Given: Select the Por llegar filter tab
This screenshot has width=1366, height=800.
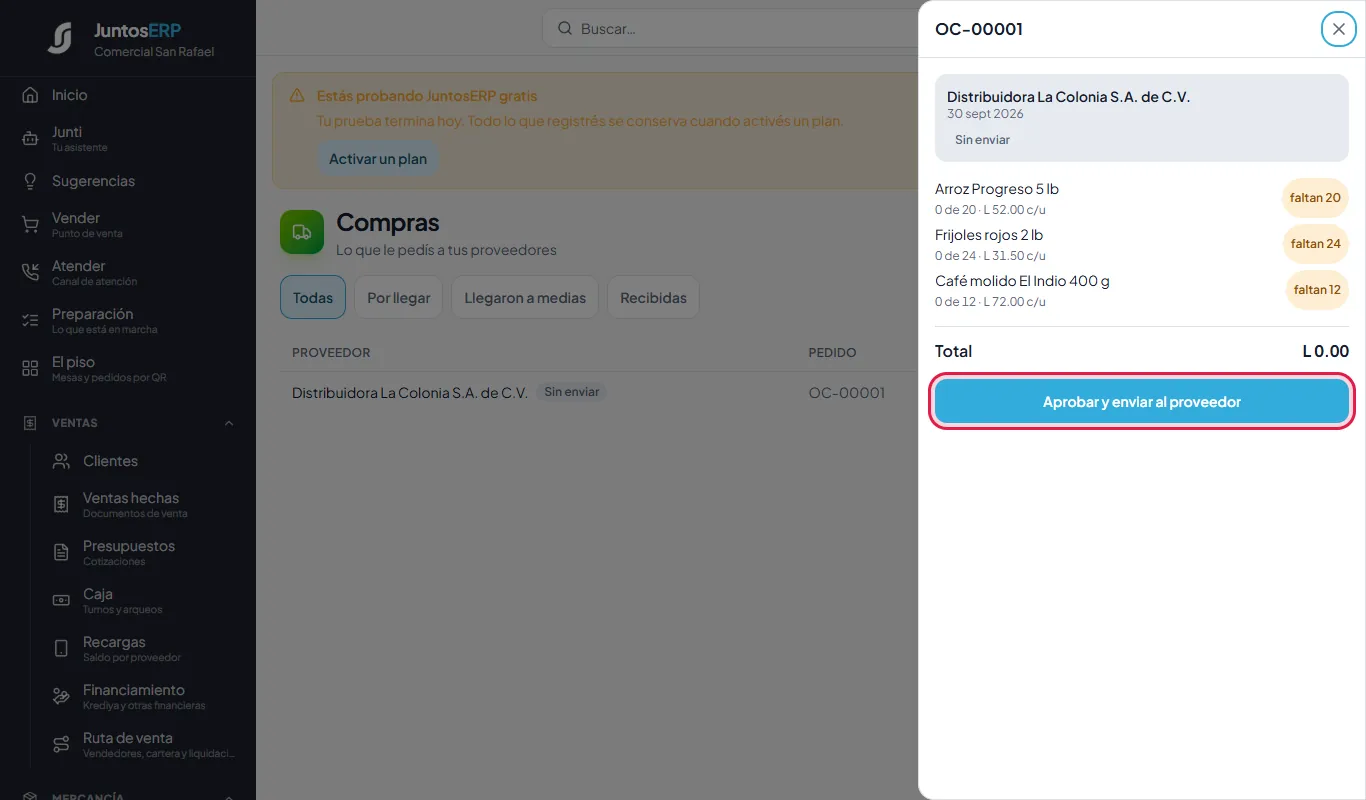Looking at the screenshot, I should click(399, 298).
